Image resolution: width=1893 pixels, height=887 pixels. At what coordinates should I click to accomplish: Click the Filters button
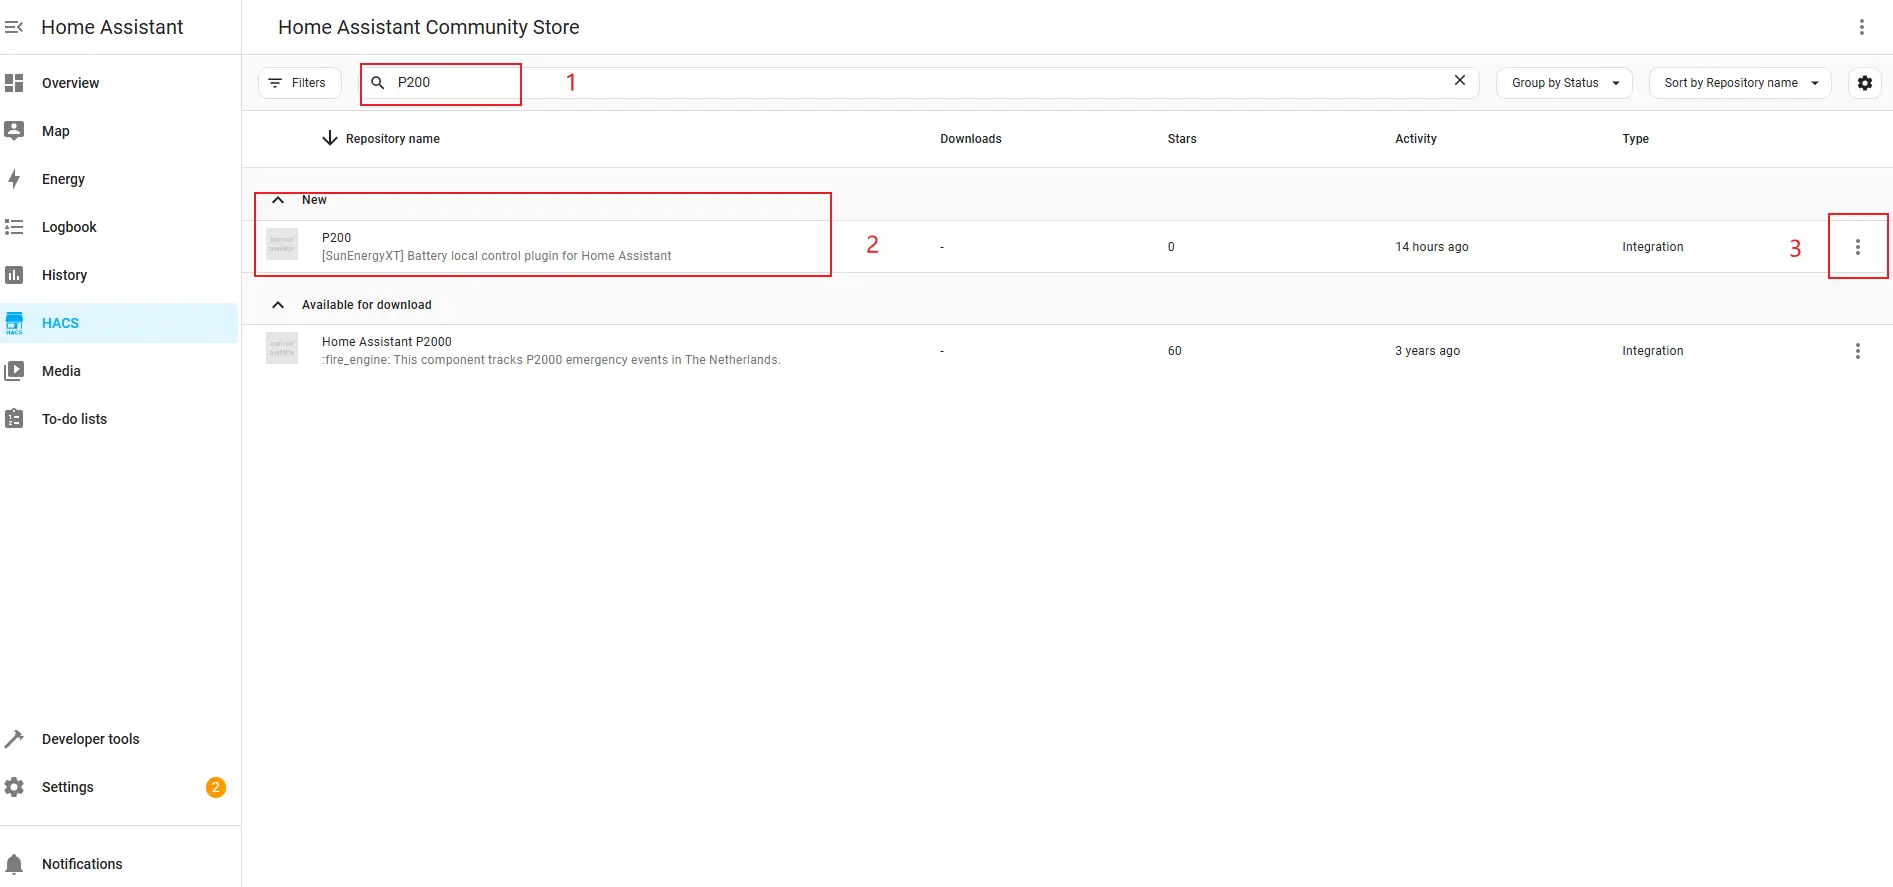(x=299, y=83)
